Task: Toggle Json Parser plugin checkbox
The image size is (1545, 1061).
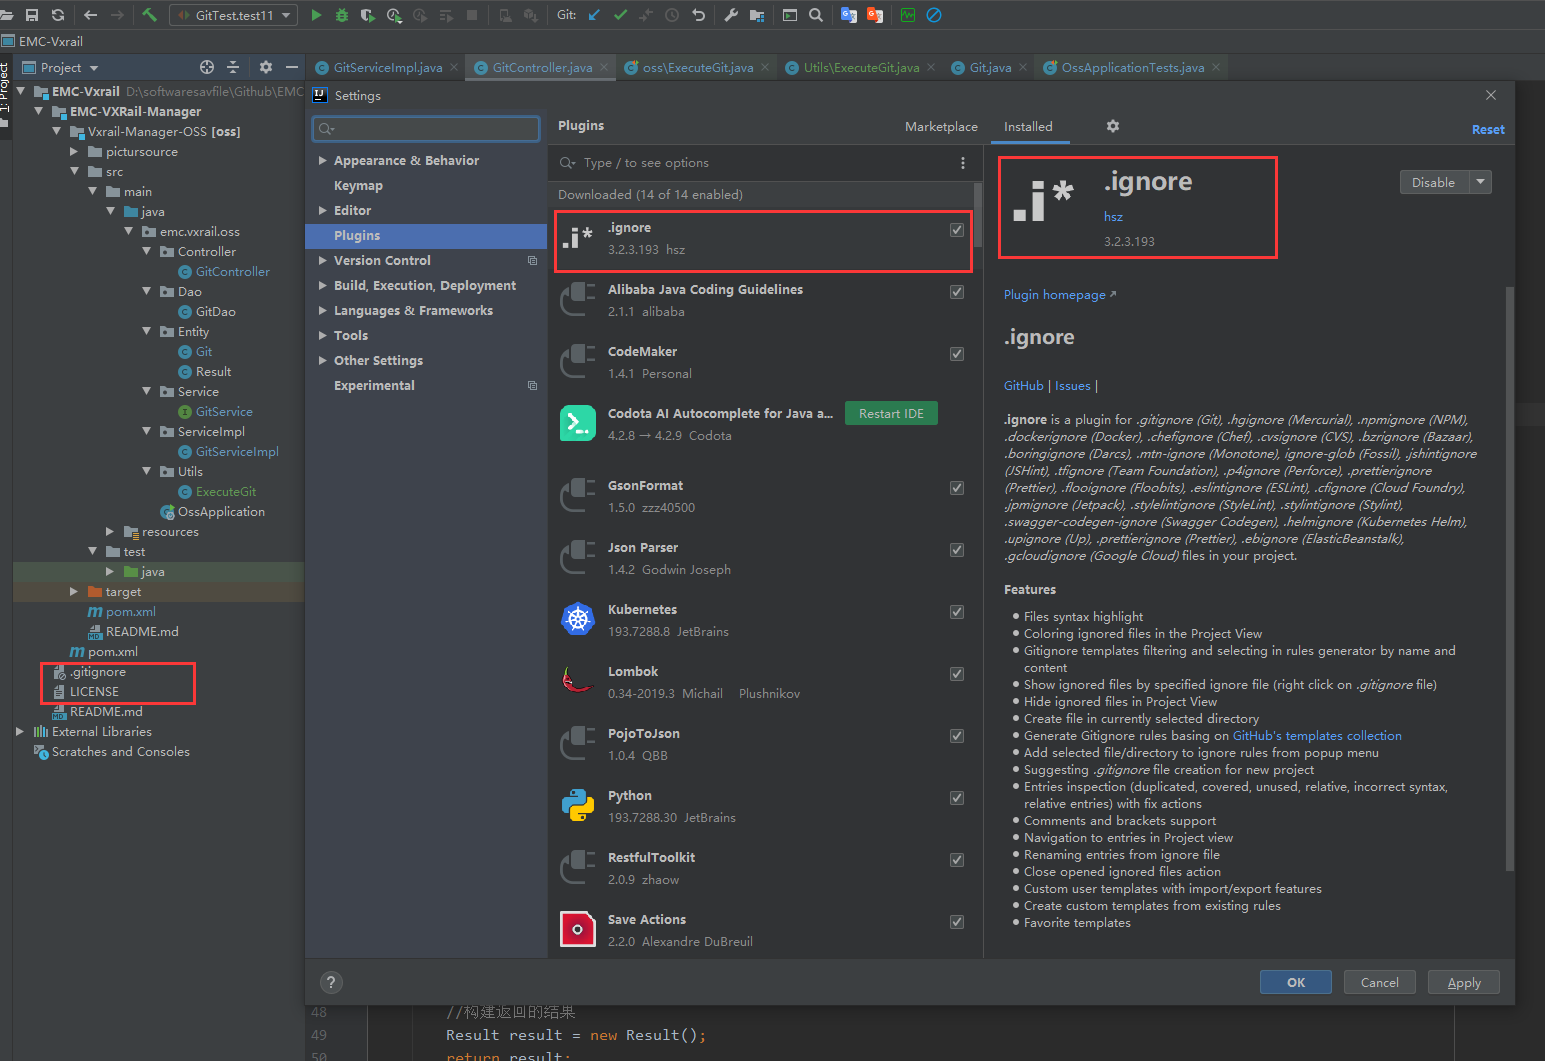Action: (957, 550)
